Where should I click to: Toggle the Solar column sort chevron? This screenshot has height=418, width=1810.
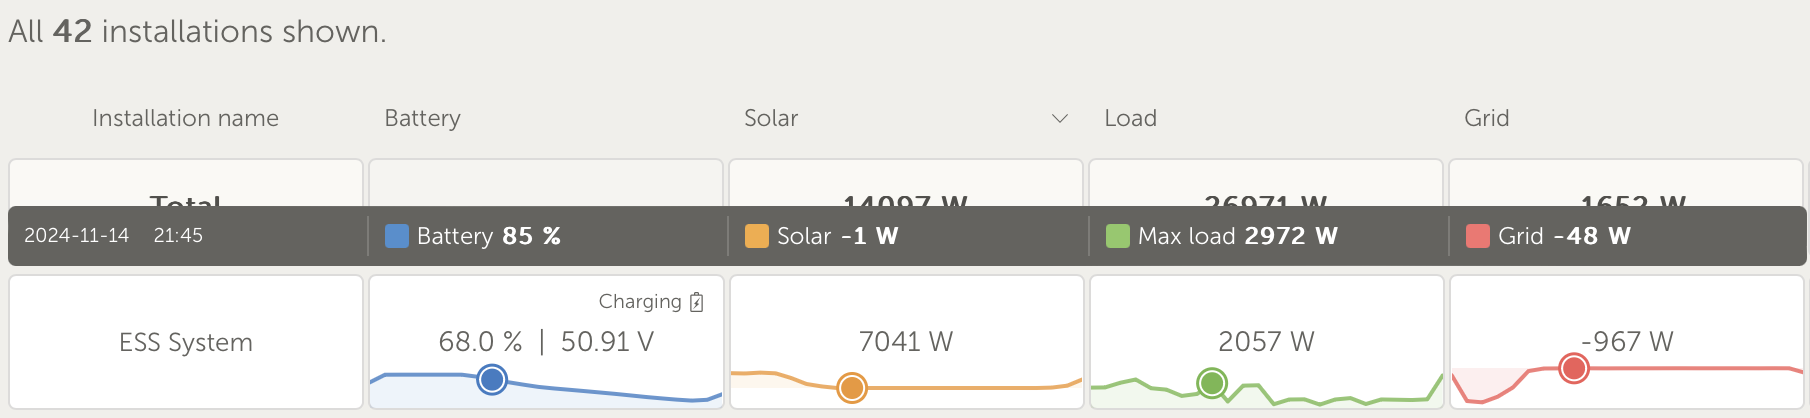click(x=1060, y=119)
